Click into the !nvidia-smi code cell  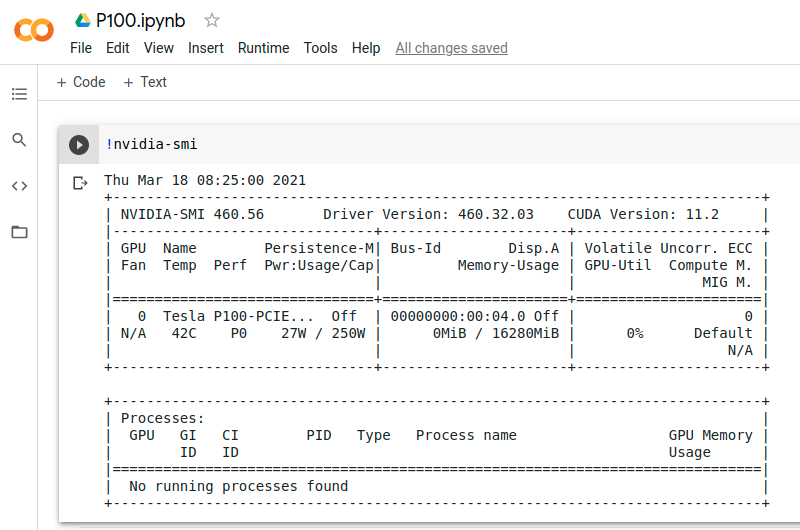pyautogui.click(x=449, y=144)
